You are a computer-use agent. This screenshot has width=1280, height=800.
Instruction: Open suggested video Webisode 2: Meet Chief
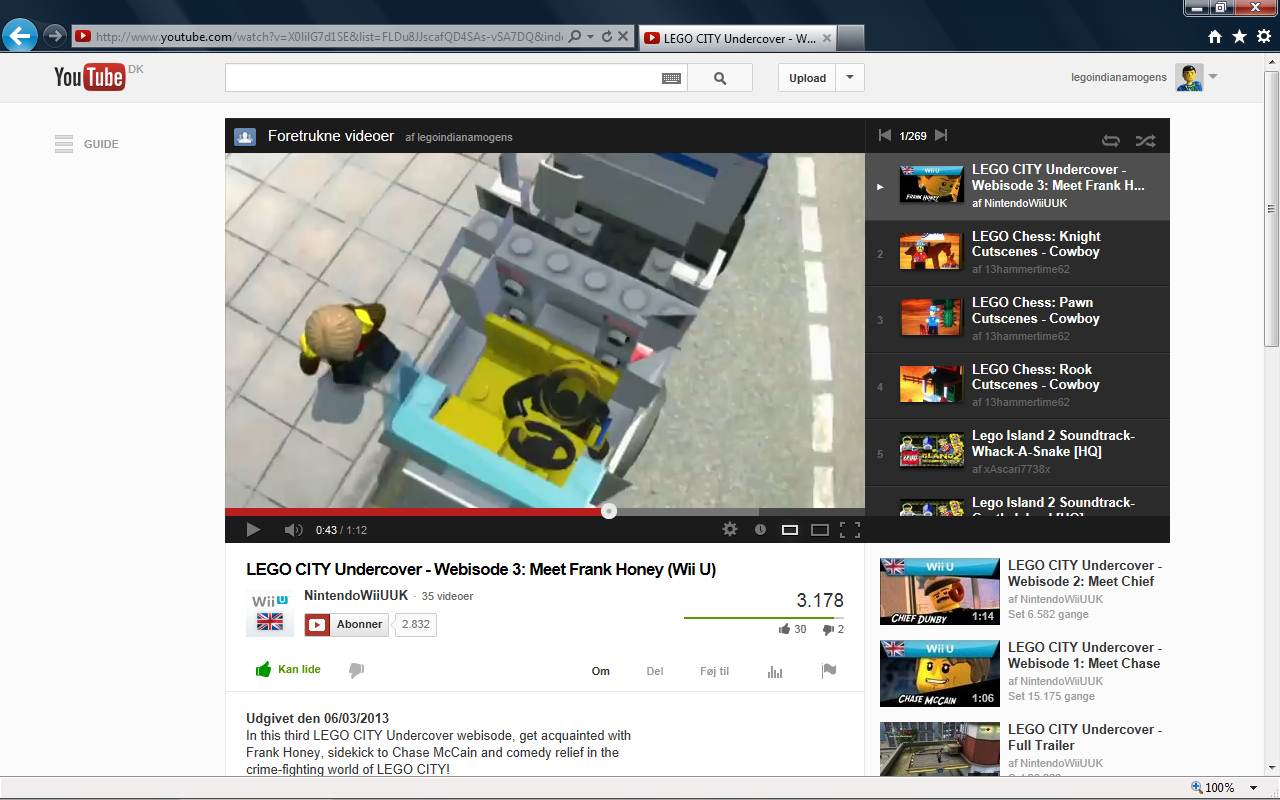[1024, 591]
